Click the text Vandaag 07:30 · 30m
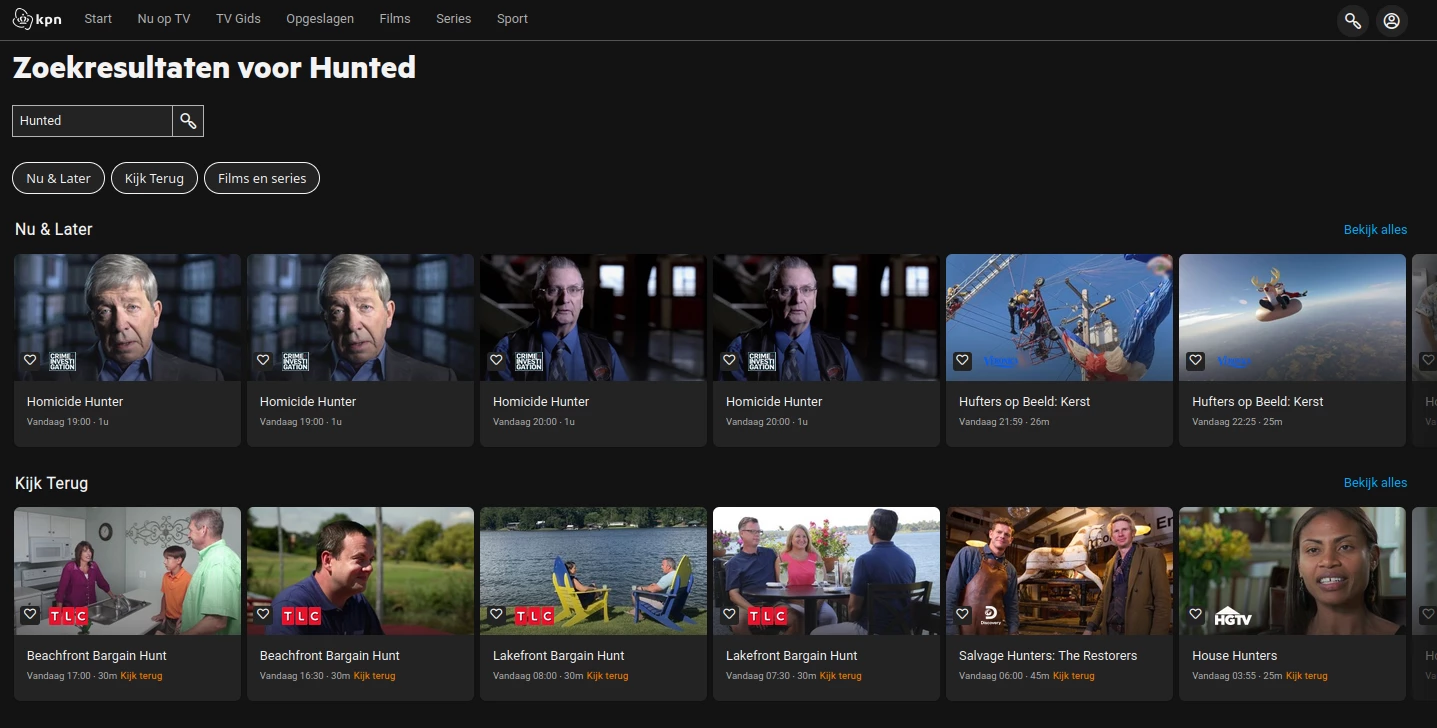Viewport: 1437px width, 728px height. 771,676
